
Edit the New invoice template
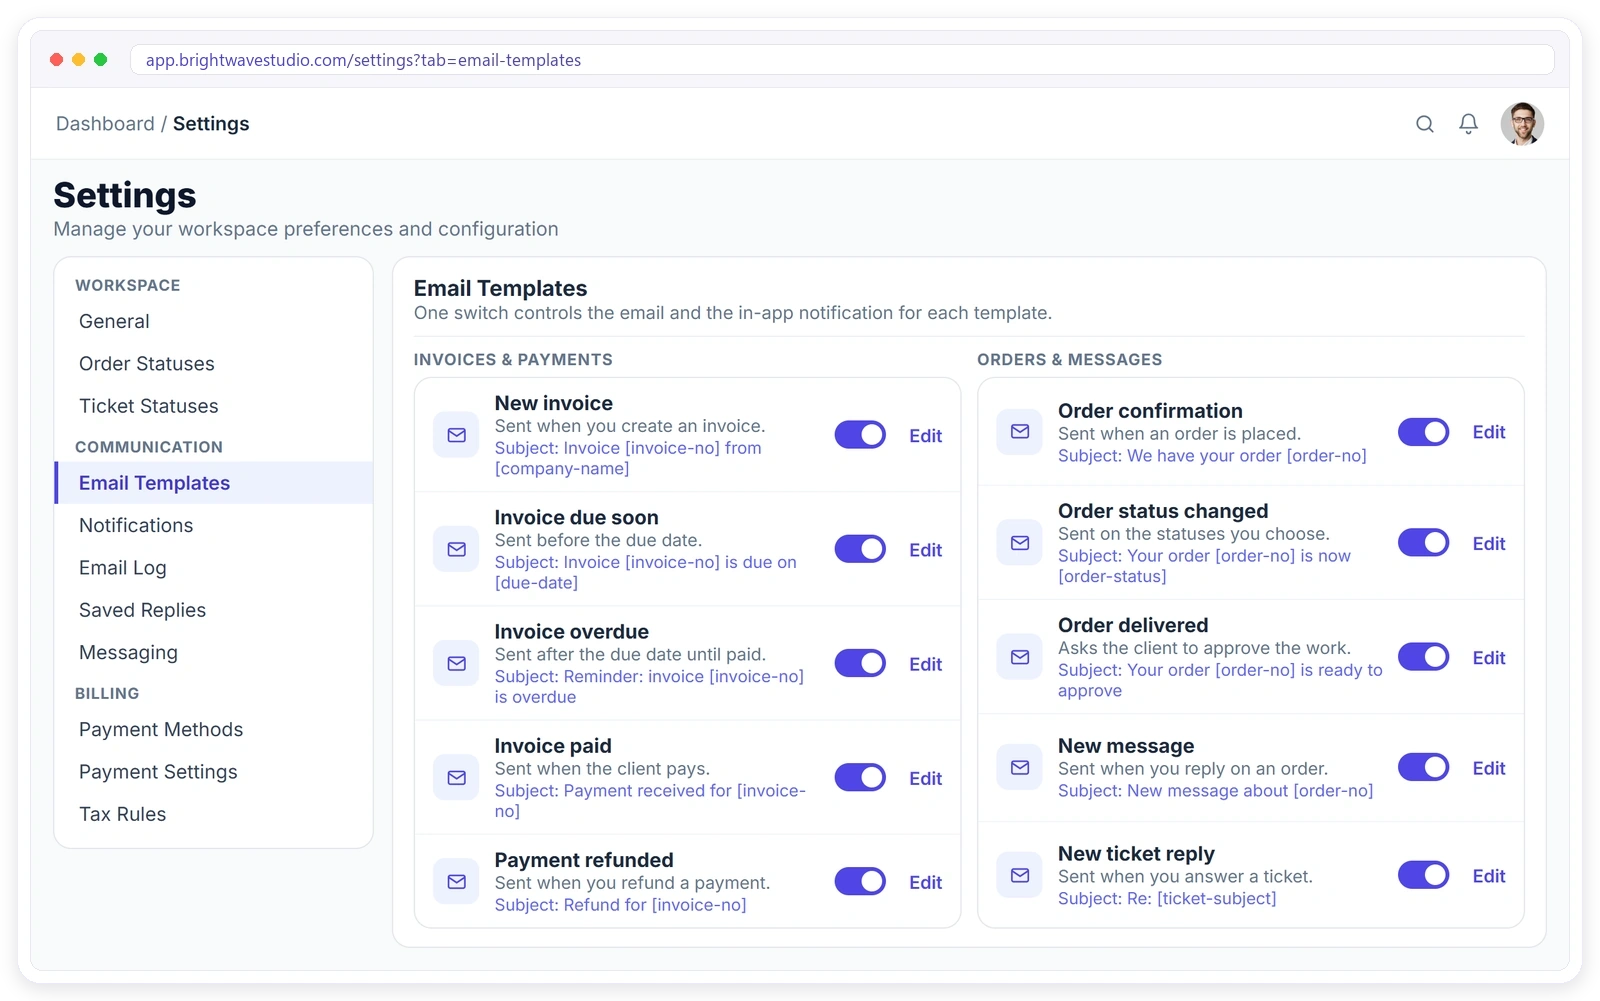tap(925, 436)
